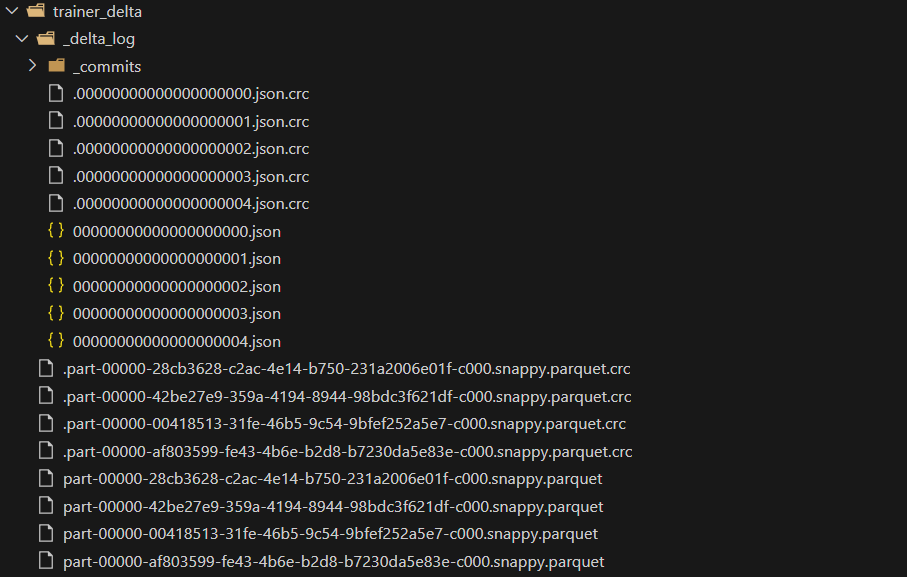Open .00000000000000000000.json.crc file

tap(191, 94)
